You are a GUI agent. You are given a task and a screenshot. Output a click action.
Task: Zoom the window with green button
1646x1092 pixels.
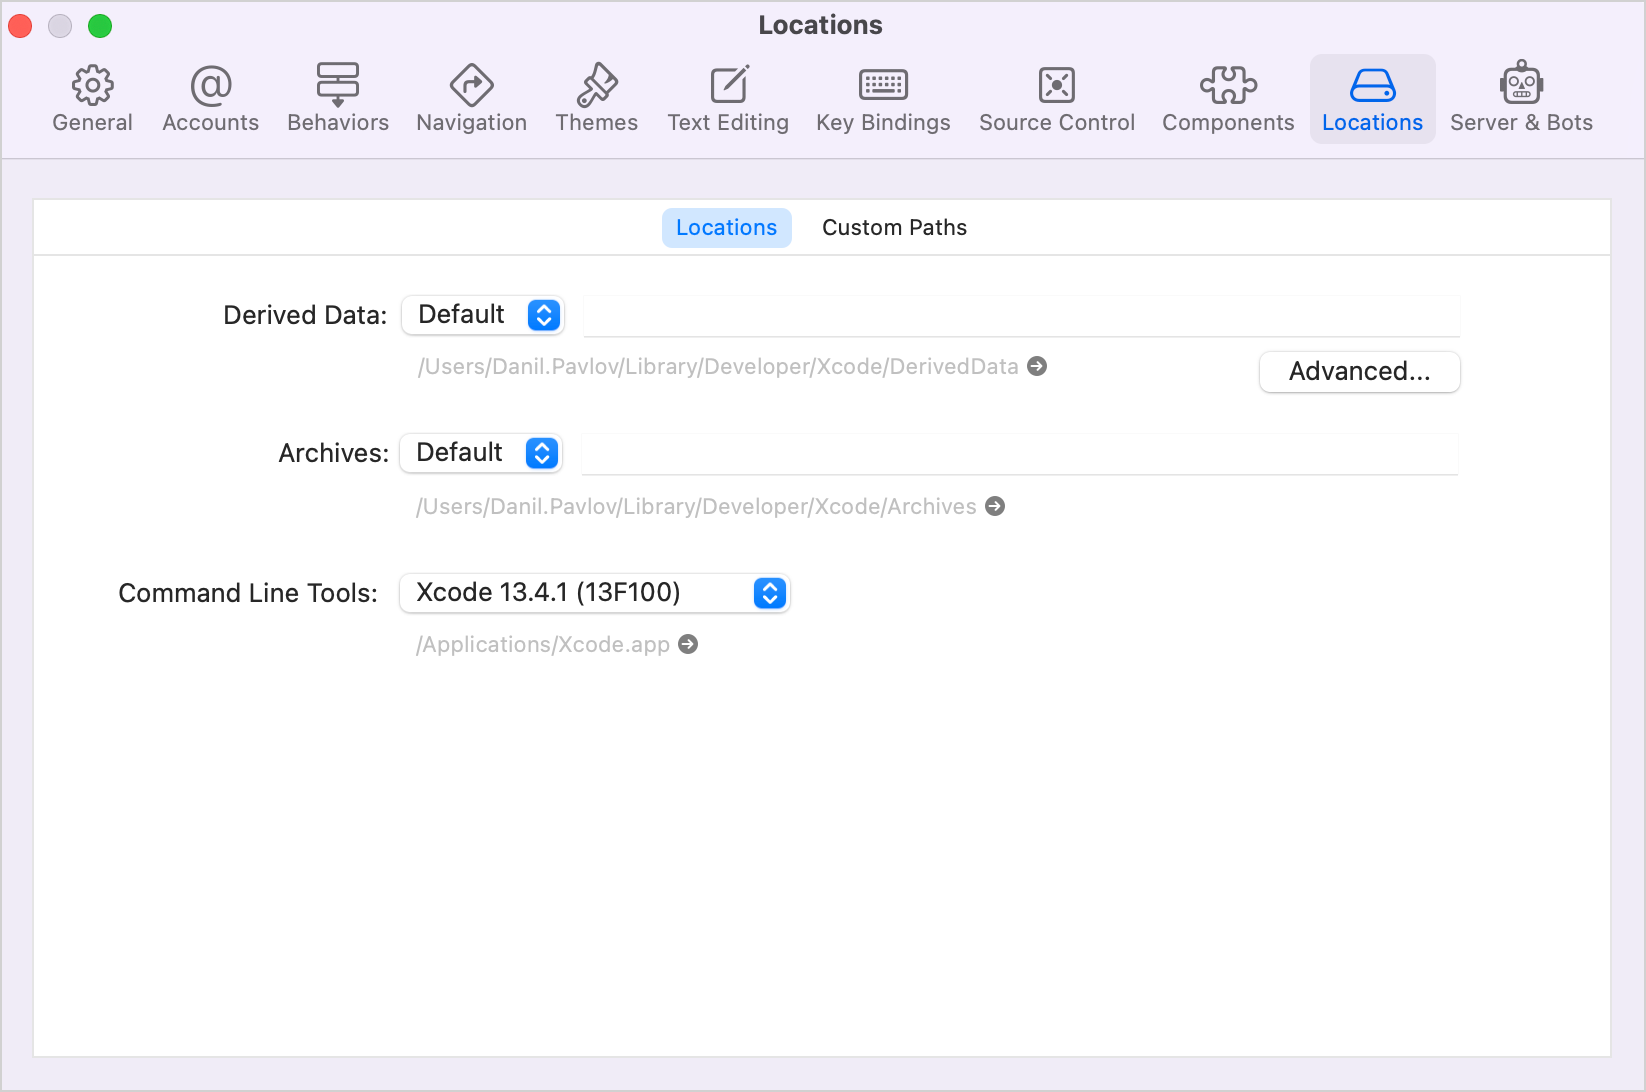(x=100, y=26)
